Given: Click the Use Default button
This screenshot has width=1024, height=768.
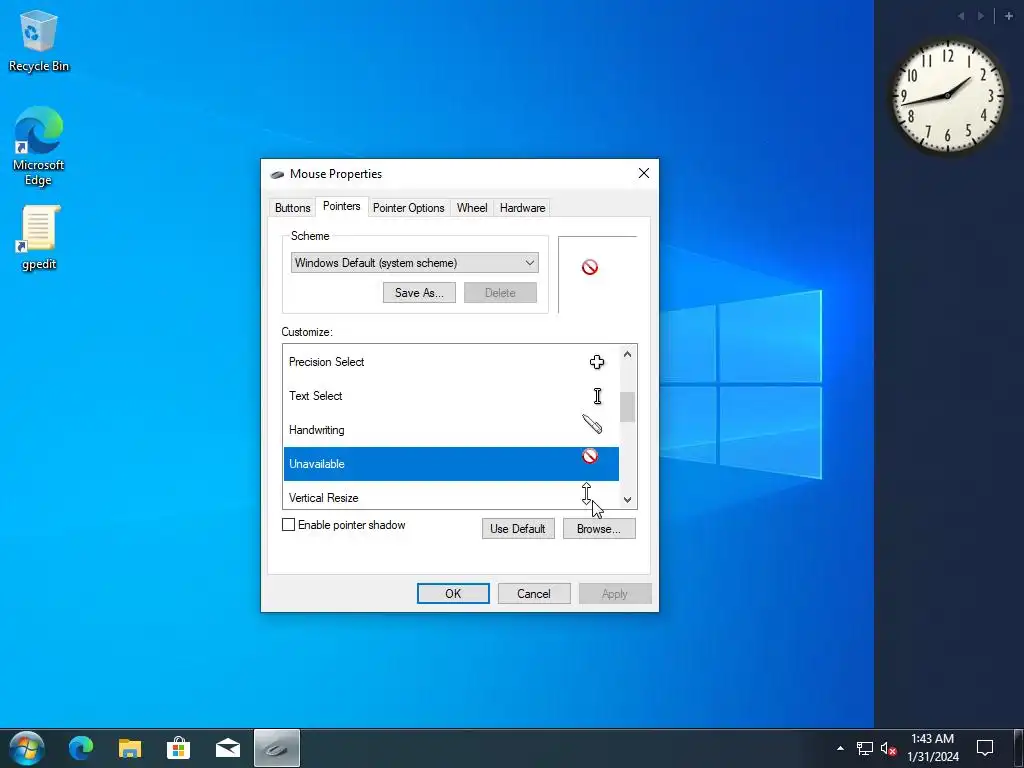Looking at the screenshot, I should pos(518,528).
